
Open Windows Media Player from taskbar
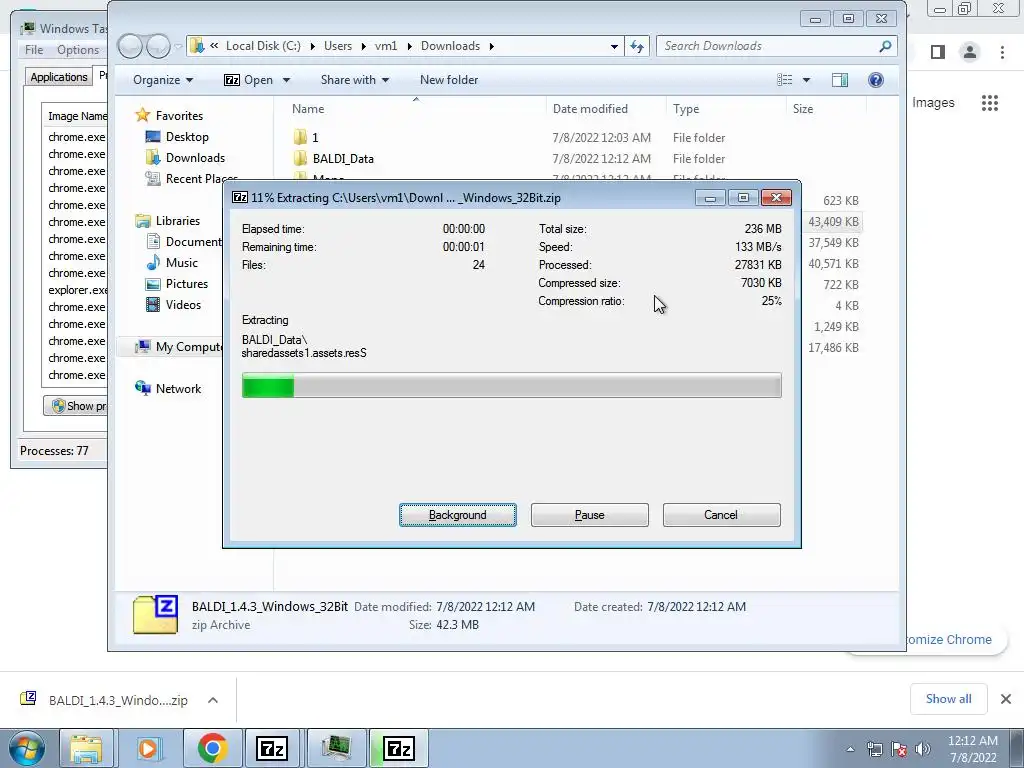[x=149, y=748]
